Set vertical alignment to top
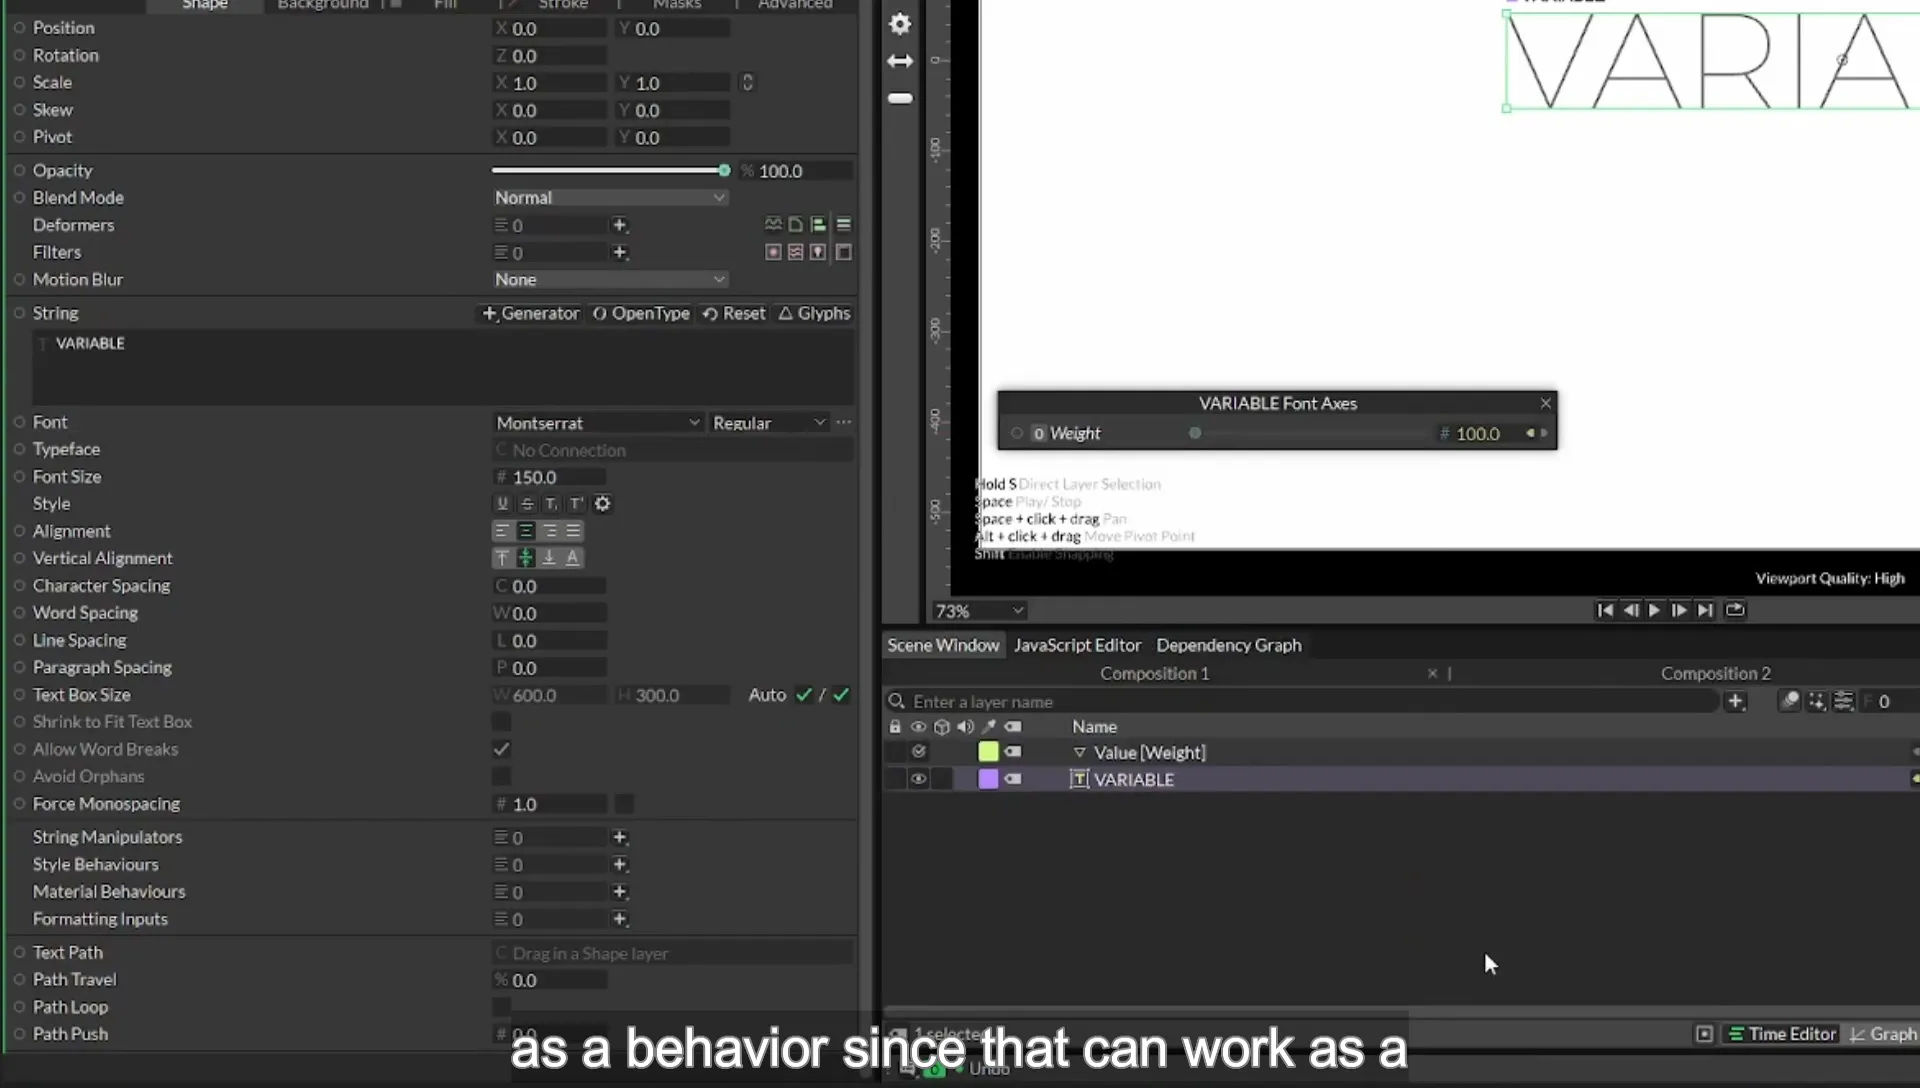The height and width of the screenshot is (1088, 1920). coord(502,558)
